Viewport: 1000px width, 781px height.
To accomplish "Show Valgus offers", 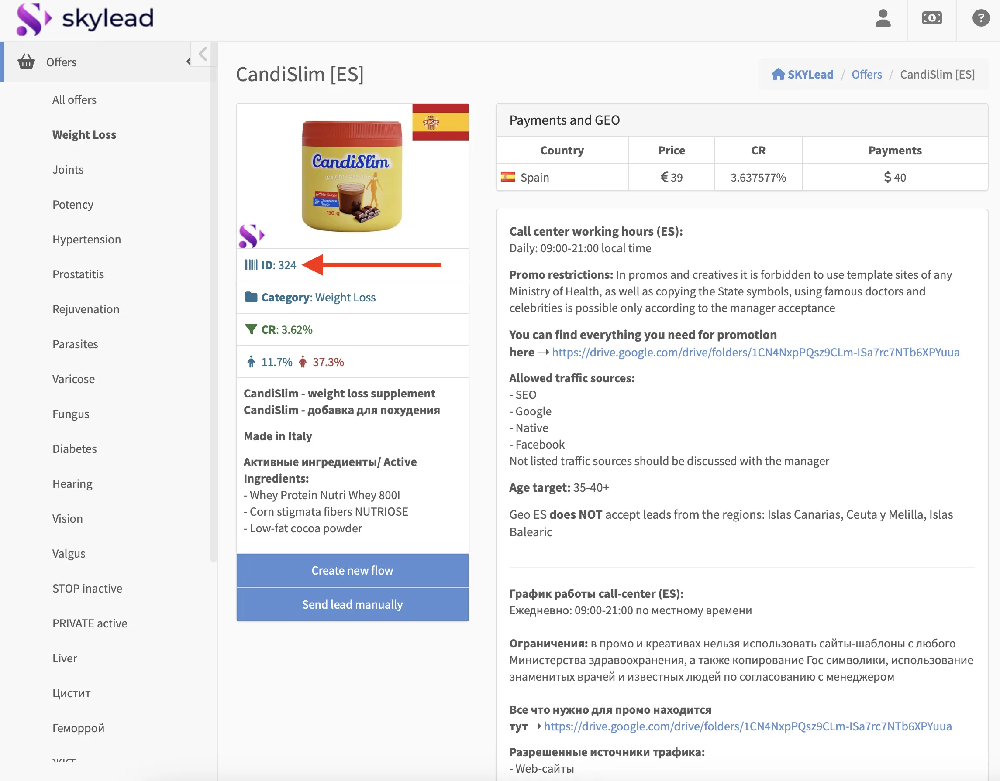I will tap(69, 553).
